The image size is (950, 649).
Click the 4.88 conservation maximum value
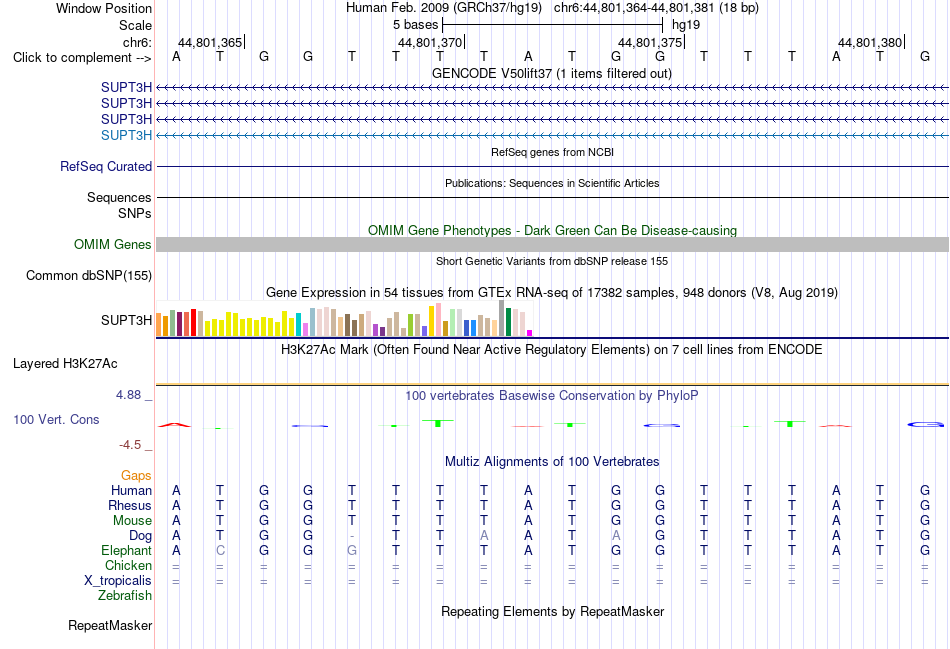click(128, 395)
